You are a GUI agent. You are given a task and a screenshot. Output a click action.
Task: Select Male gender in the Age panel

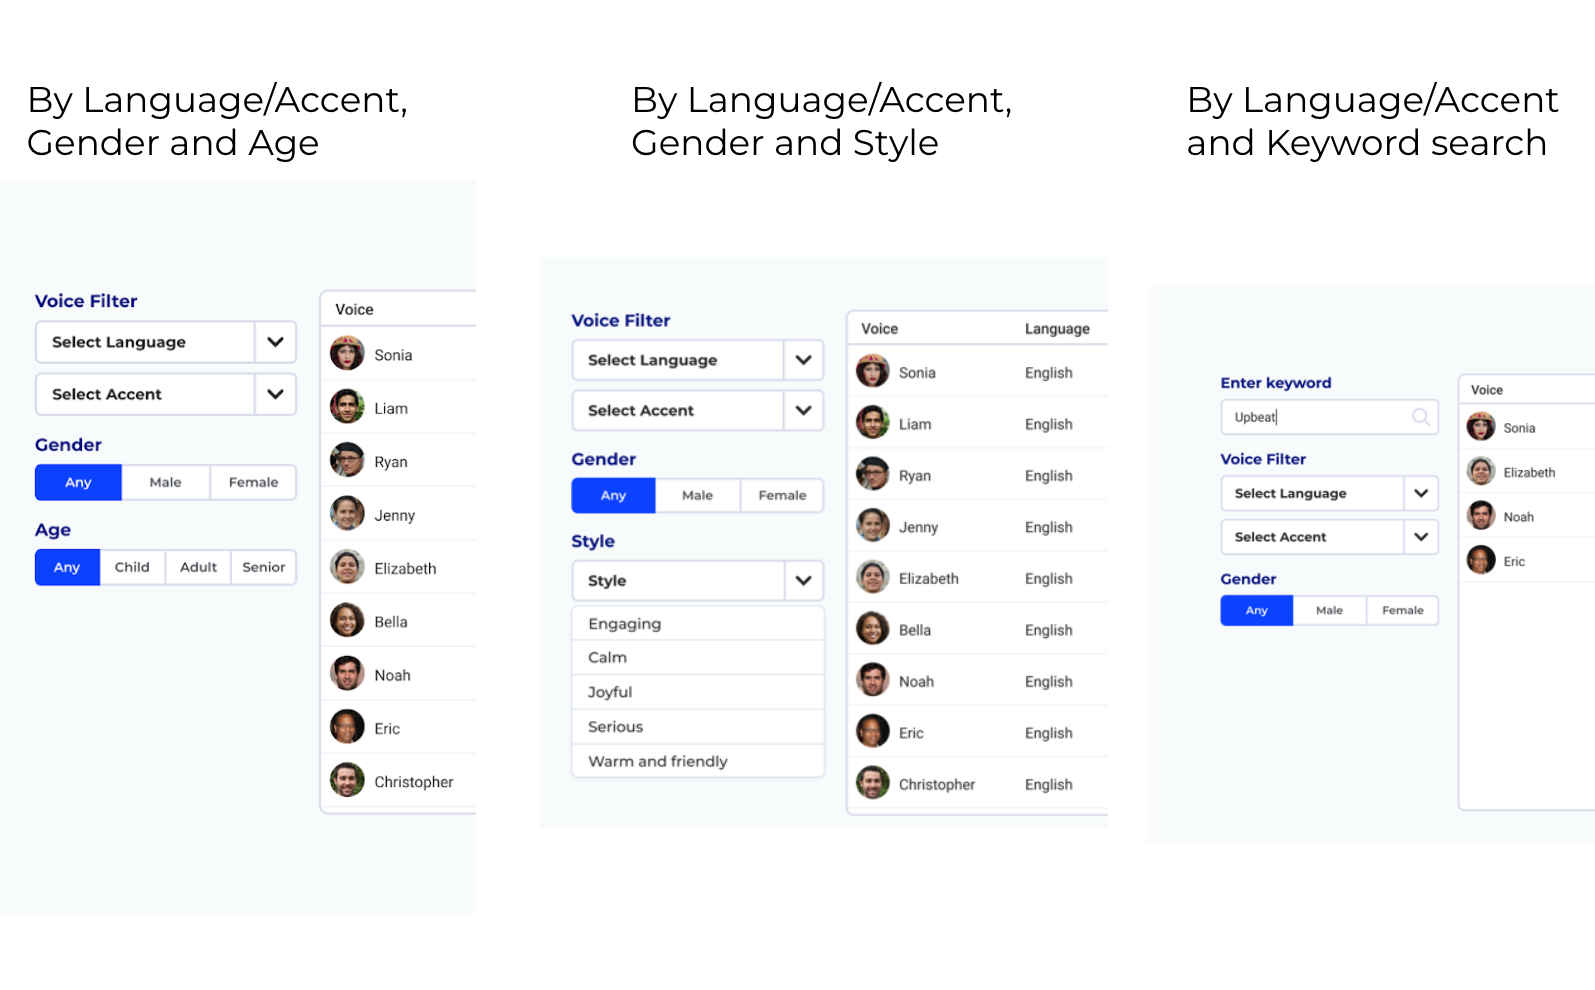pos(165,482)
